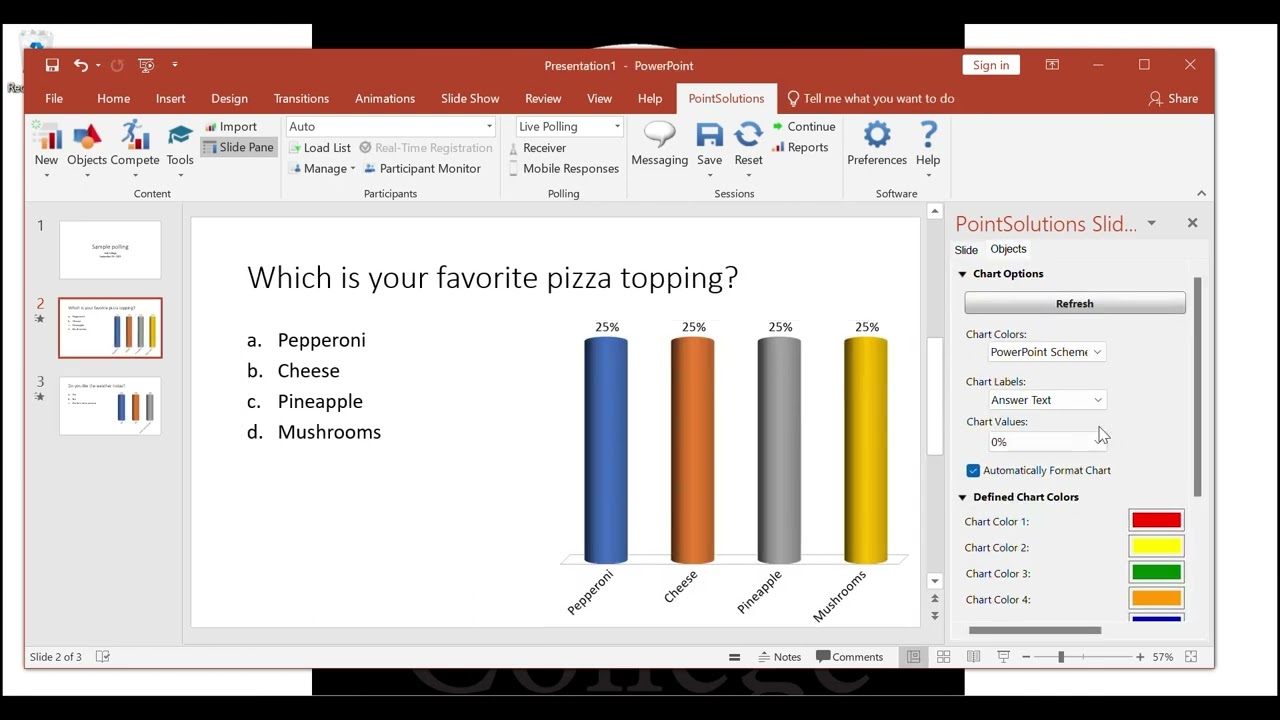Open the Chart Colors dropdown
1280x720 pixels.
pos(1046,352)
